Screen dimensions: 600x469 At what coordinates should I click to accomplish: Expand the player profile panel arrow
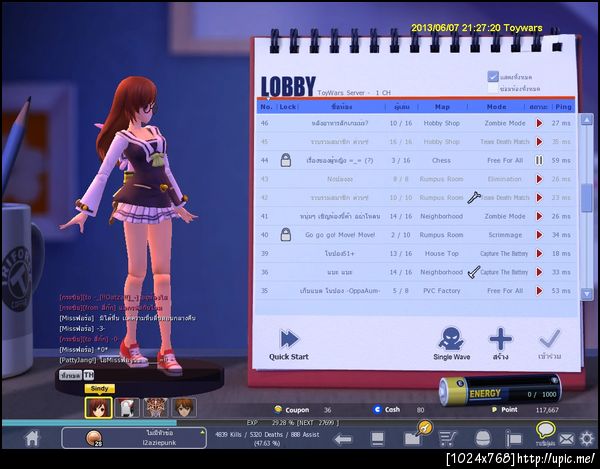pos(202,432)
